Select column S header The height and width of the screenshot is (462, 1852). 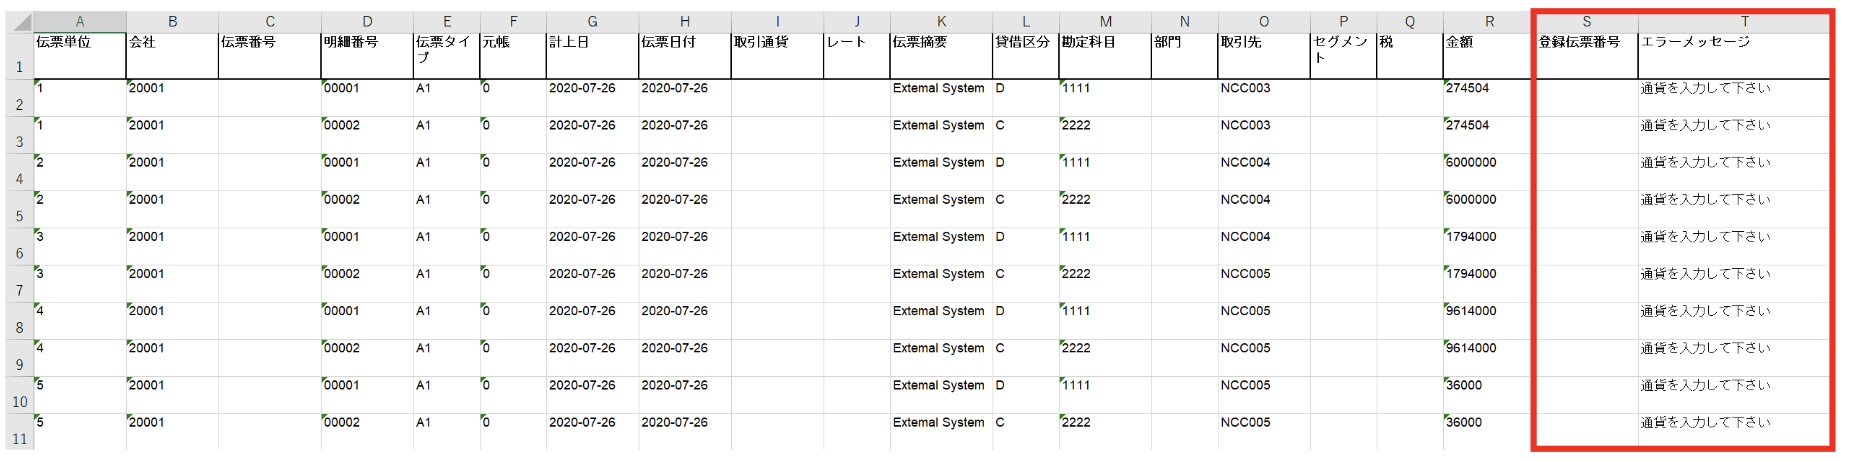click(x=1586, y=21)
